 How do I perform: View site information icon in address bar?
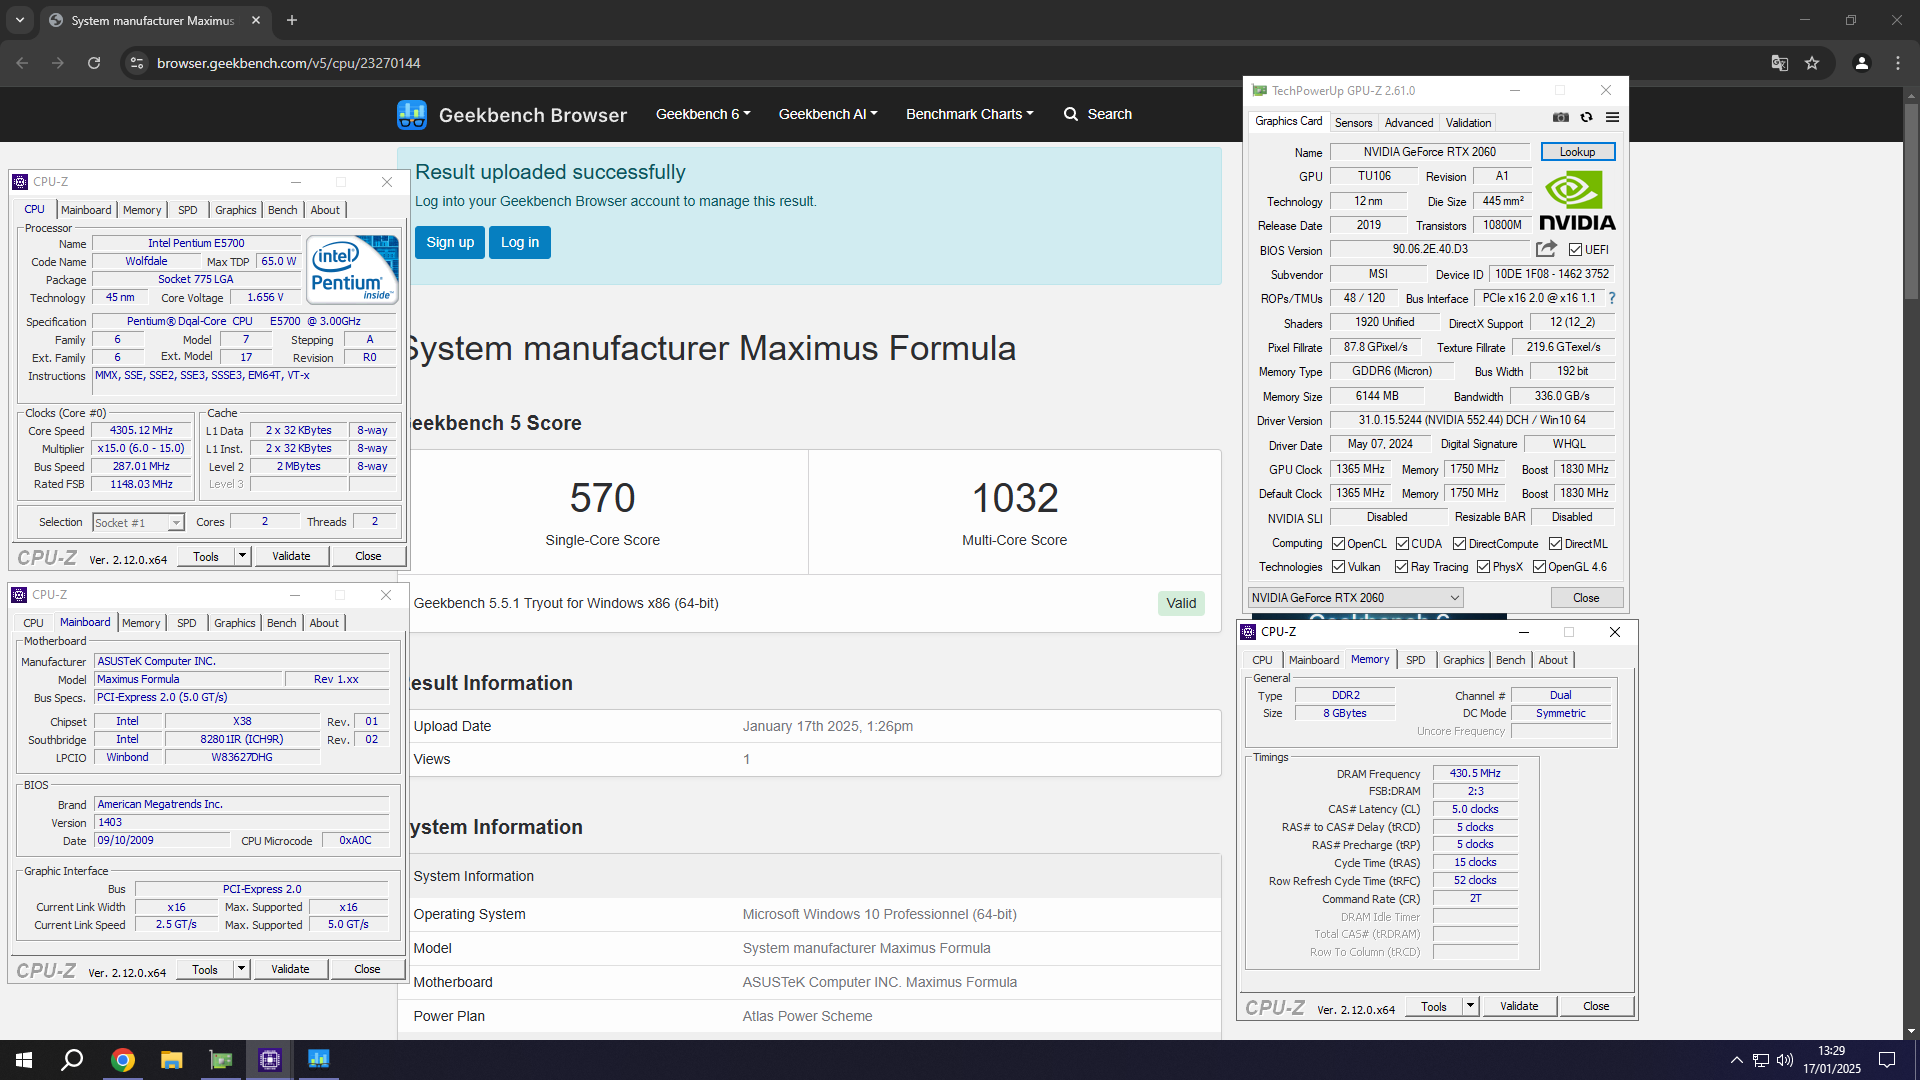[137, 63]
